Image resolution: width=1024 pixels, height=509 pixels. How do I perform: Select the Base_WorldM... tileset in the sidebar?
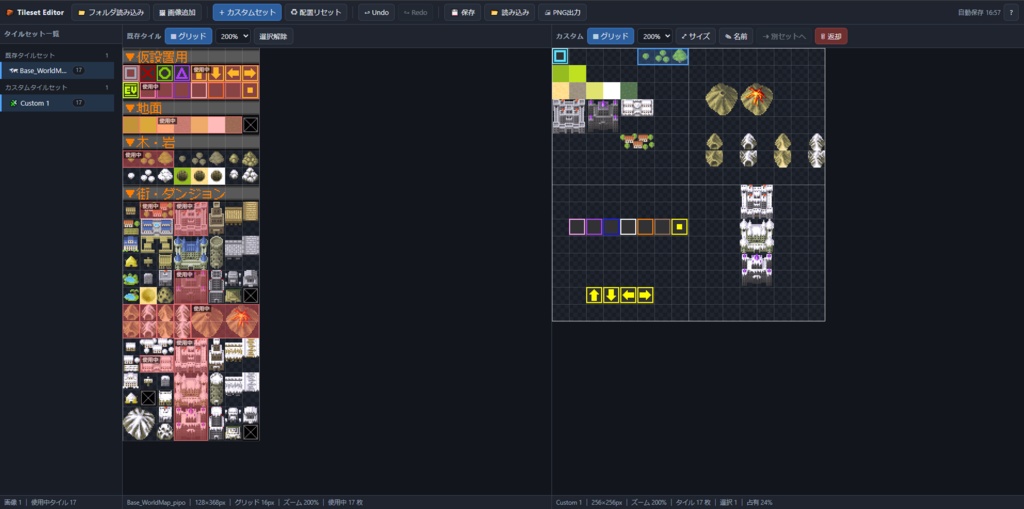(x=57, y=70)
